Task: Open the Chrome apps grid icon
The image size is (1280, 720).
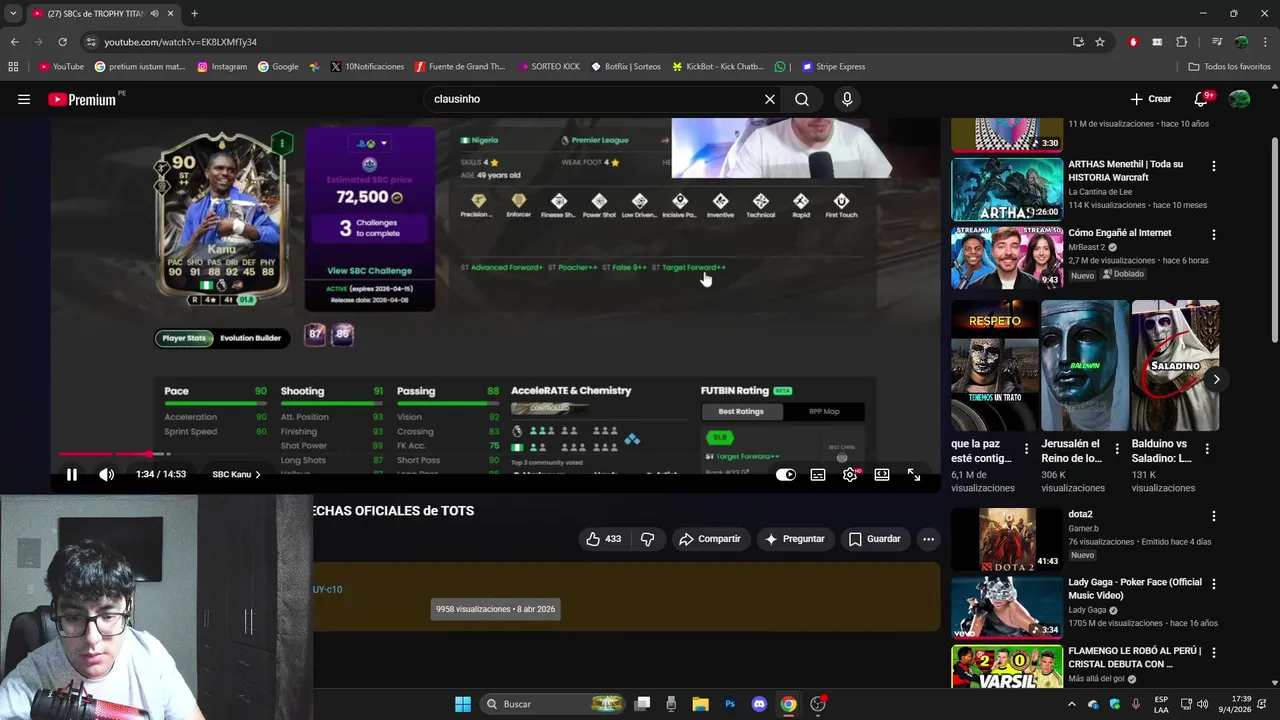Action: coord(13,67)
